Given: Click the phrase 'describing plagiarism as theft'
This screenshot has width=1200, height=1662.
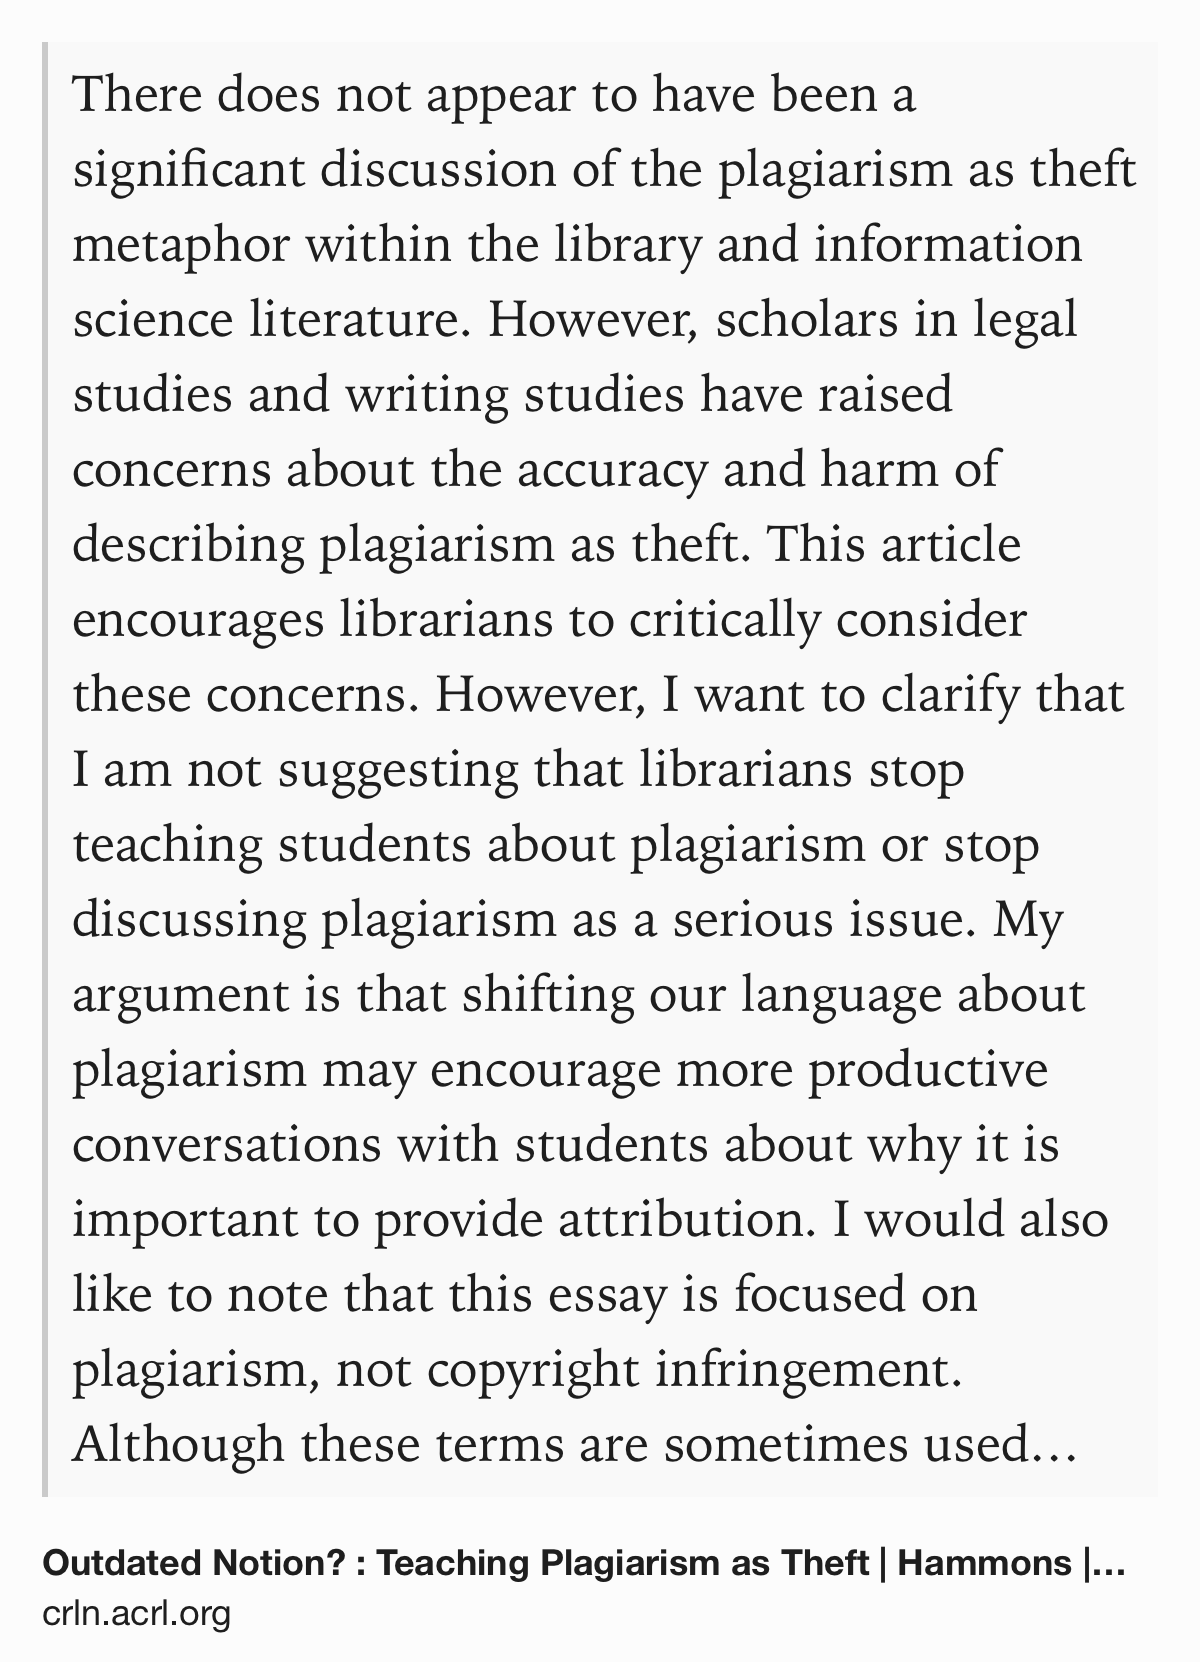Looking at the screenshot, I should pos(398,547).
